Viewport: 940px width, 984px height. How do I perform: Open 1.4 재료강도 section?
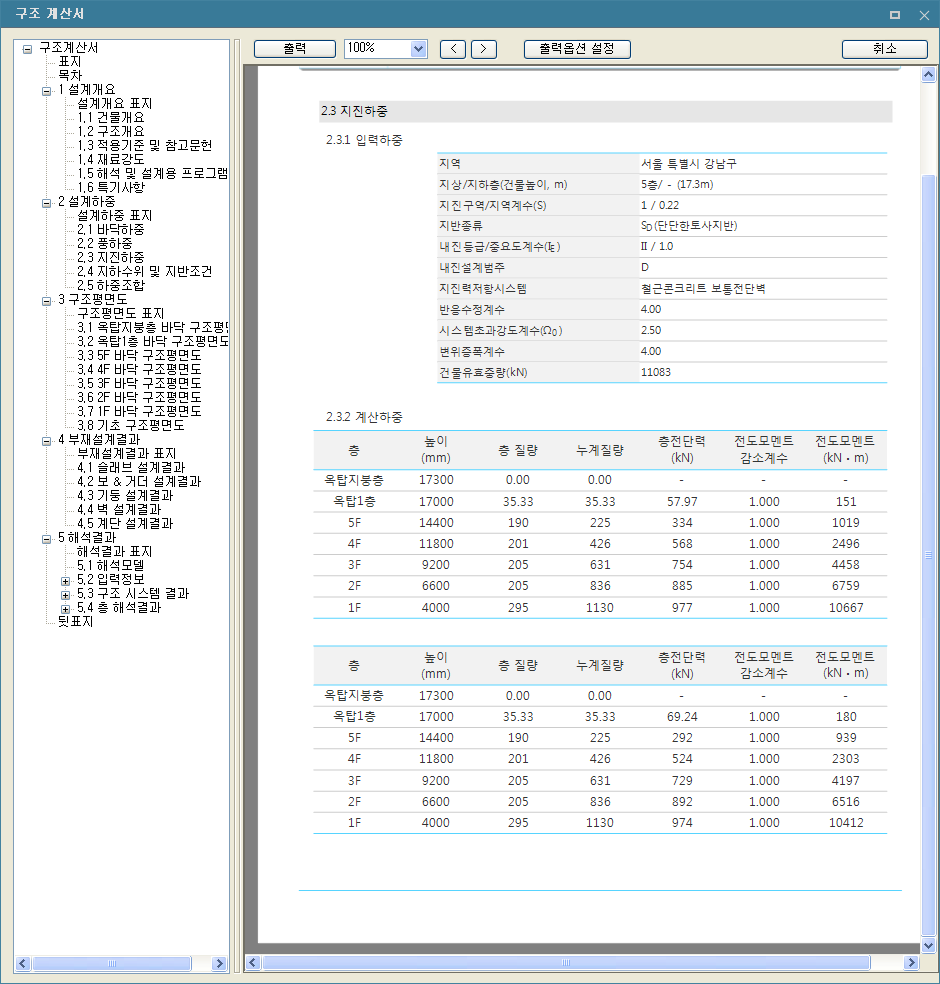pyautogui.click(x=111, y=159)
